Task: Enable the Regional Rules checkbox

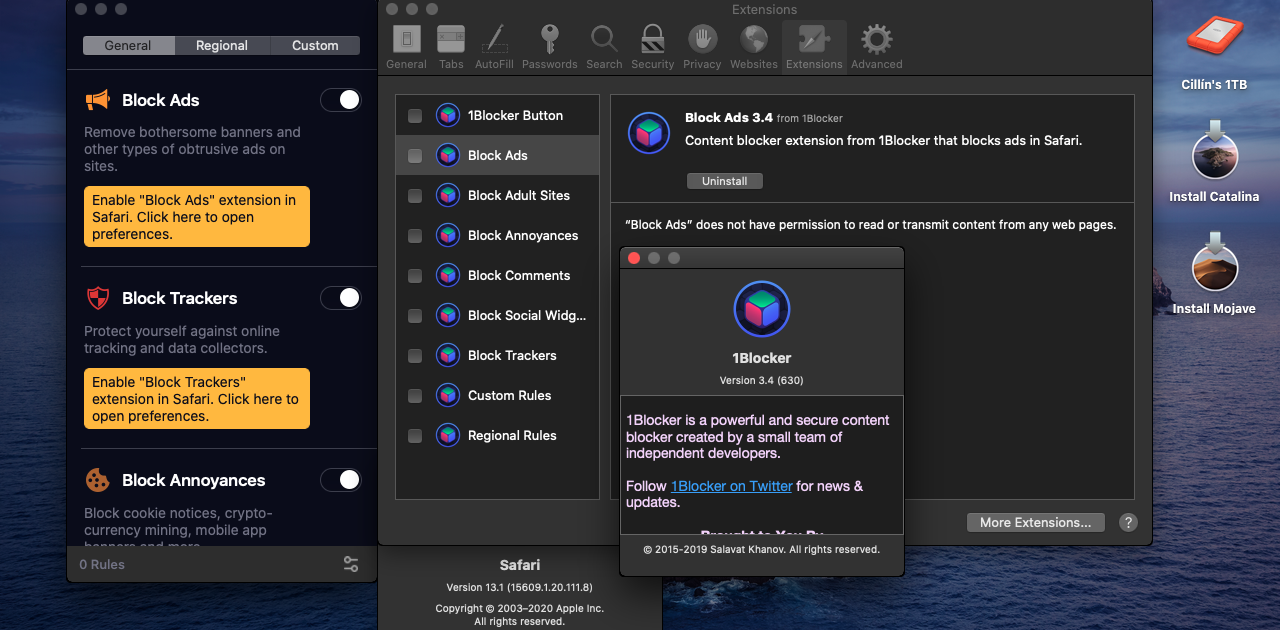Action: click(415, 436)
